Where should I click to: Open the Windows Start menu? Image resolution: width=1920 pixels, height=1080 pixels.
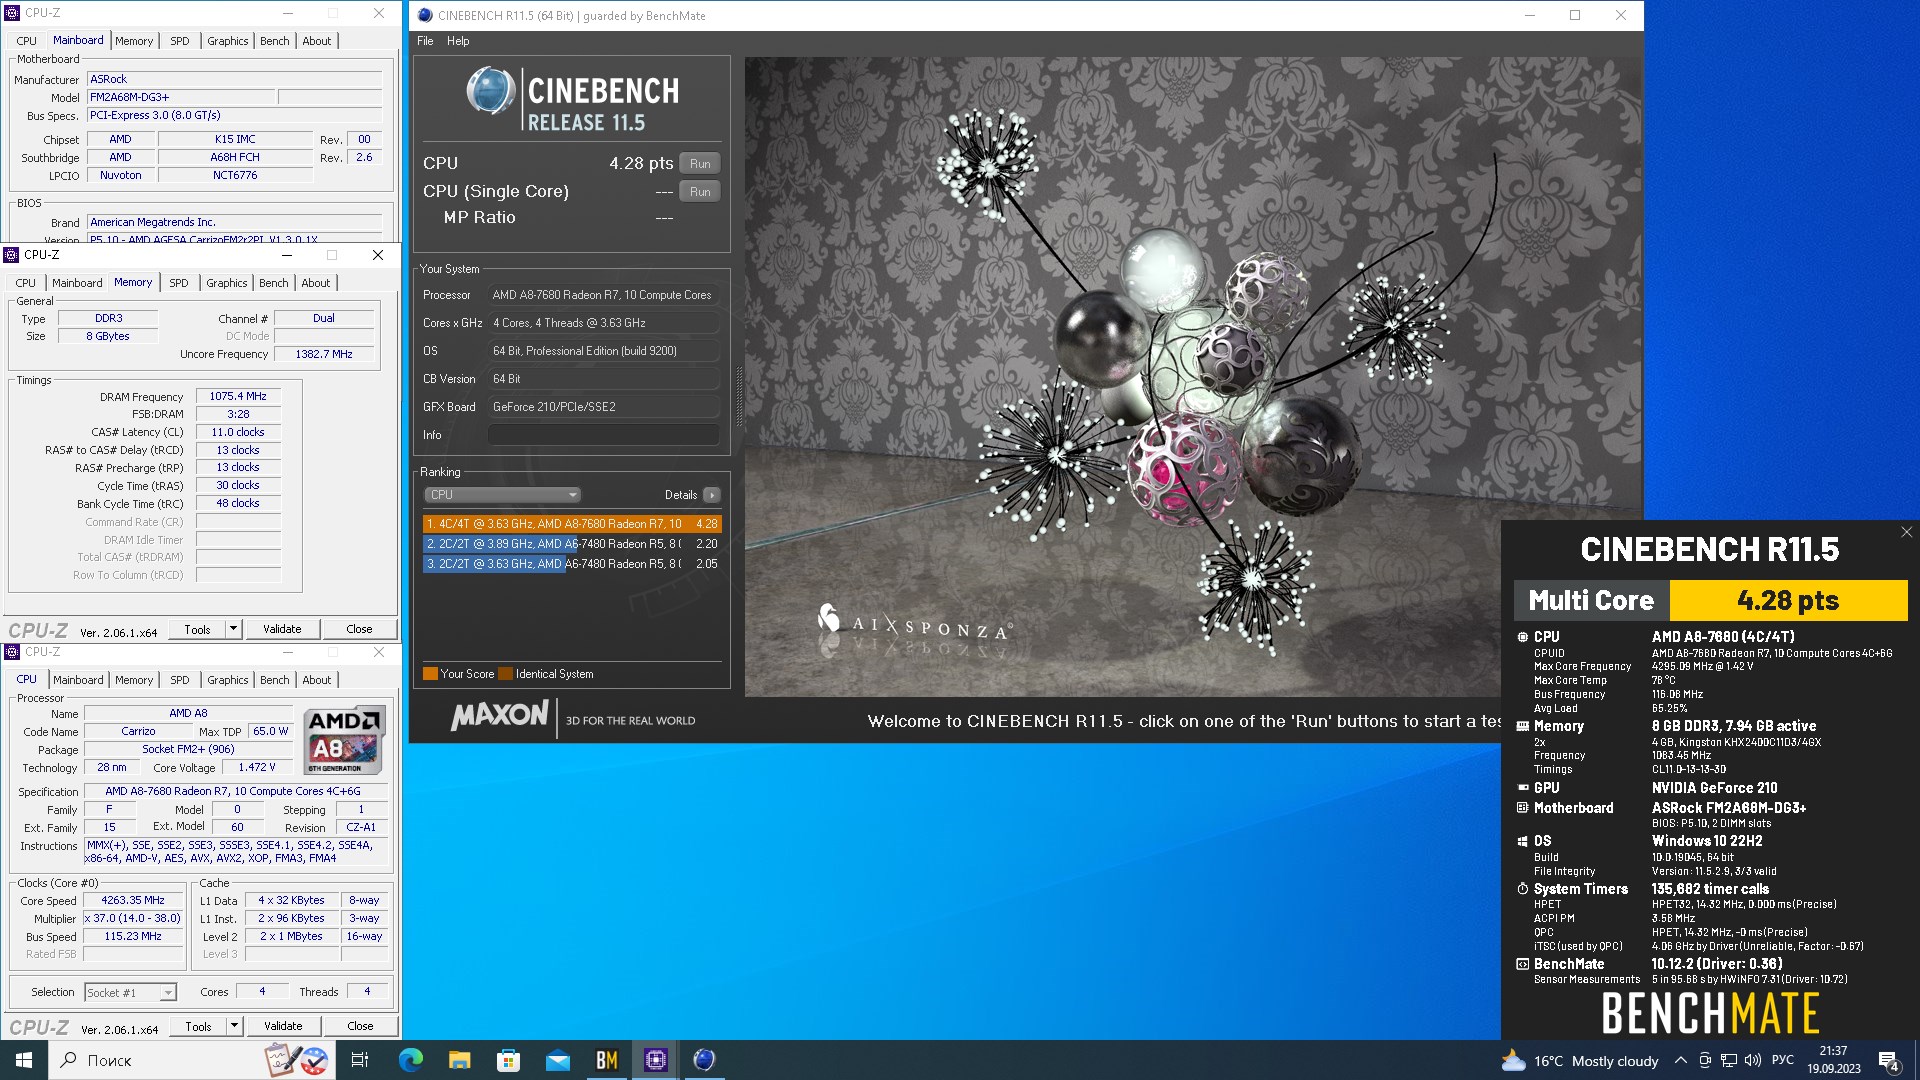coord(24,1060)
